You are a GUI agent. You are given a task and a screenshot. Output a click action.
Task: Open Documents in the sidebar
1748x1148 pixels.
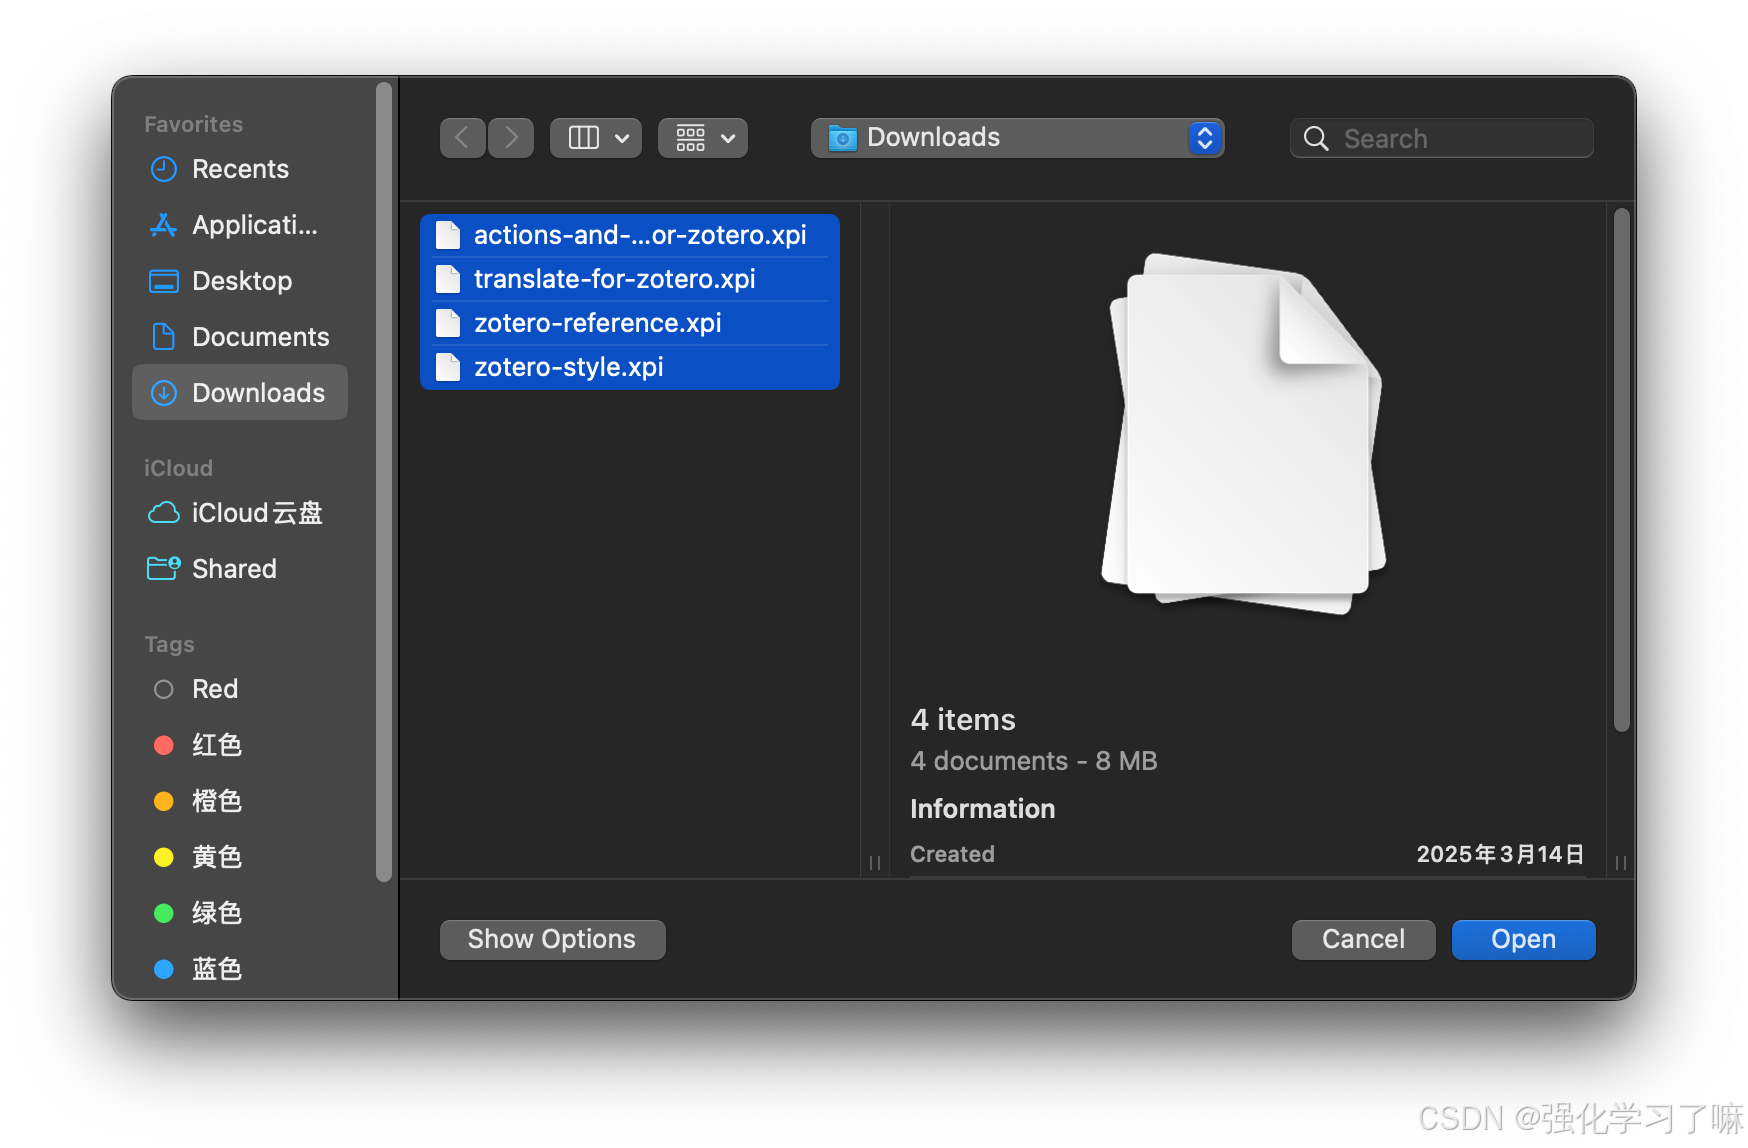240,337
